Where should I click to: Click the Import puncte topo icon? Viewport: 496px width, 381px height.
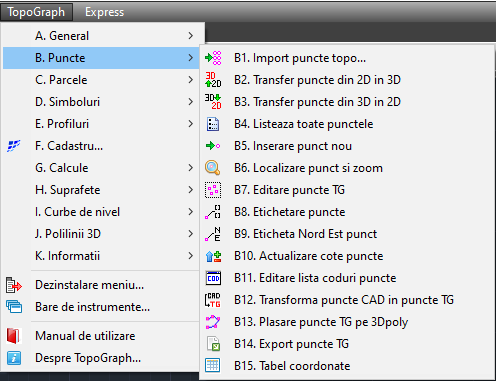[x=213, y=58]
